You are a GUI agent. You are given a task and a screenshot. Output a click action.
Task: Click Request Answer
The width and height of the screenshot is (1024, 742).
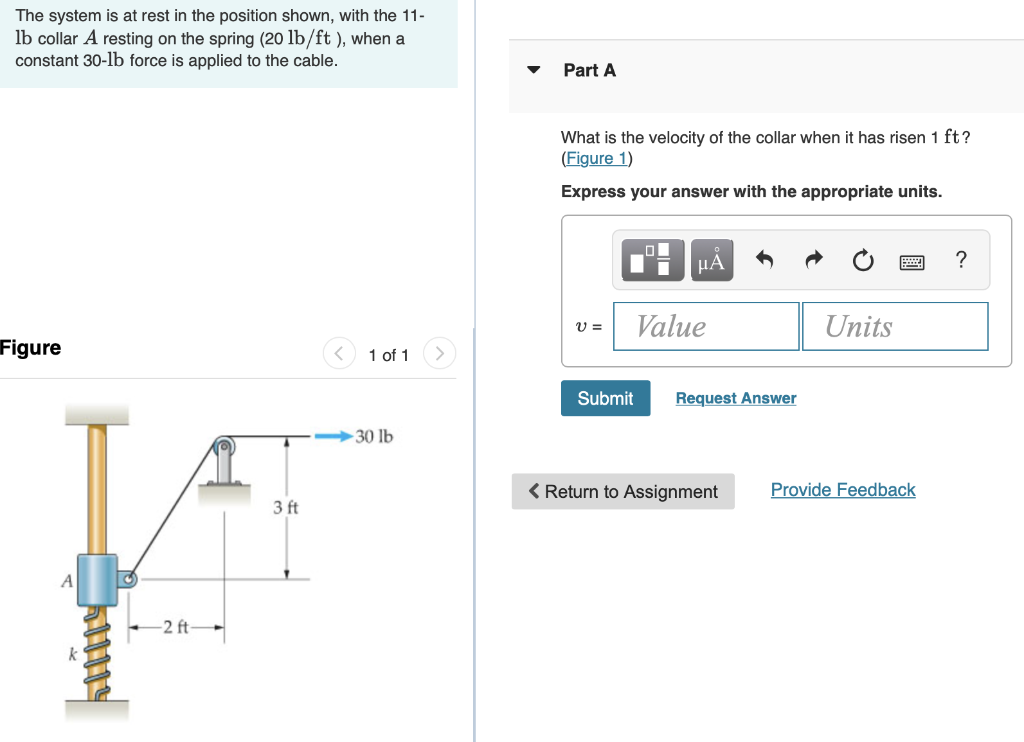(735, 398)
